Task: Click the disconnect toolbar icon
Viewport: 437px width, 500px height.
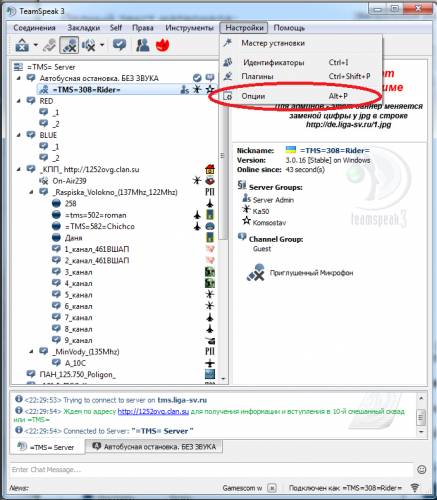Action: tap(49, 45)
